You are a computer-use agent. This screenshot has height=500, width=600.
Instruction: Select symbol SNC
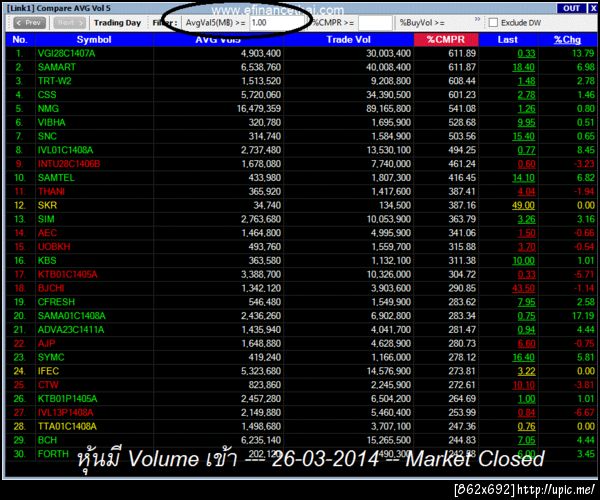[x=47, y=136]
